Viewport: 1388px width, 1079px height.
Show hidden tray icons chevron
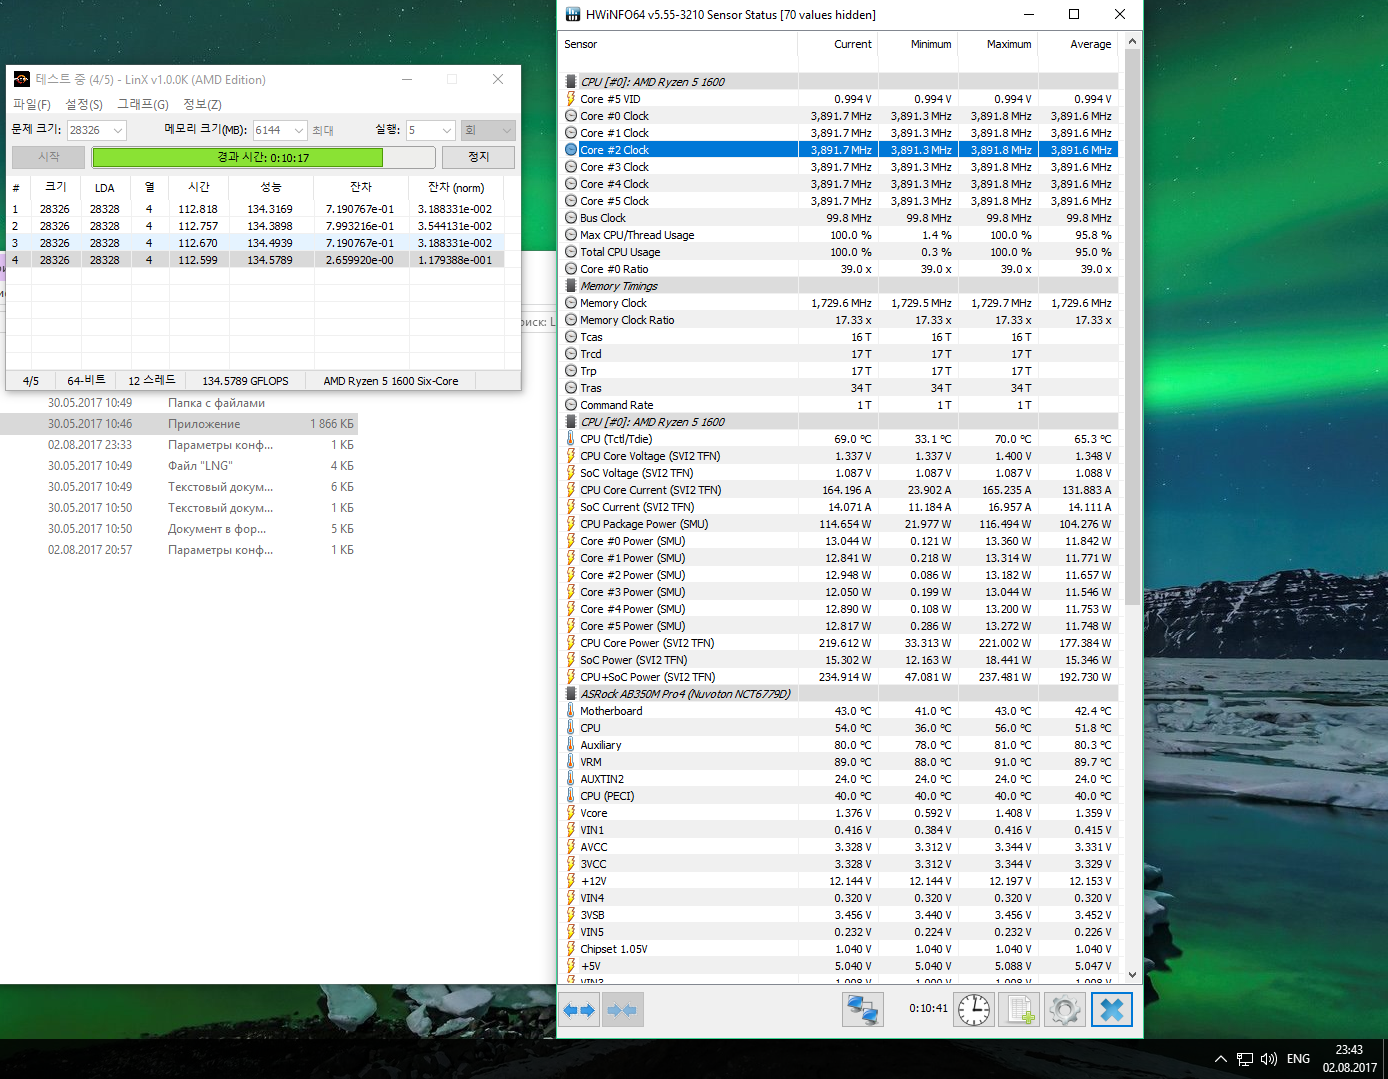(x=1220, y=1059)
